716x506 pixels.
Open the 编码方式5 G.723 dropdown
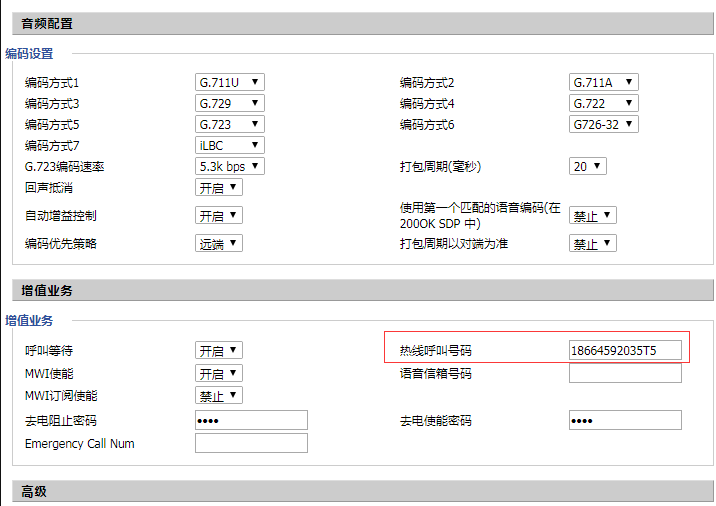229,124
